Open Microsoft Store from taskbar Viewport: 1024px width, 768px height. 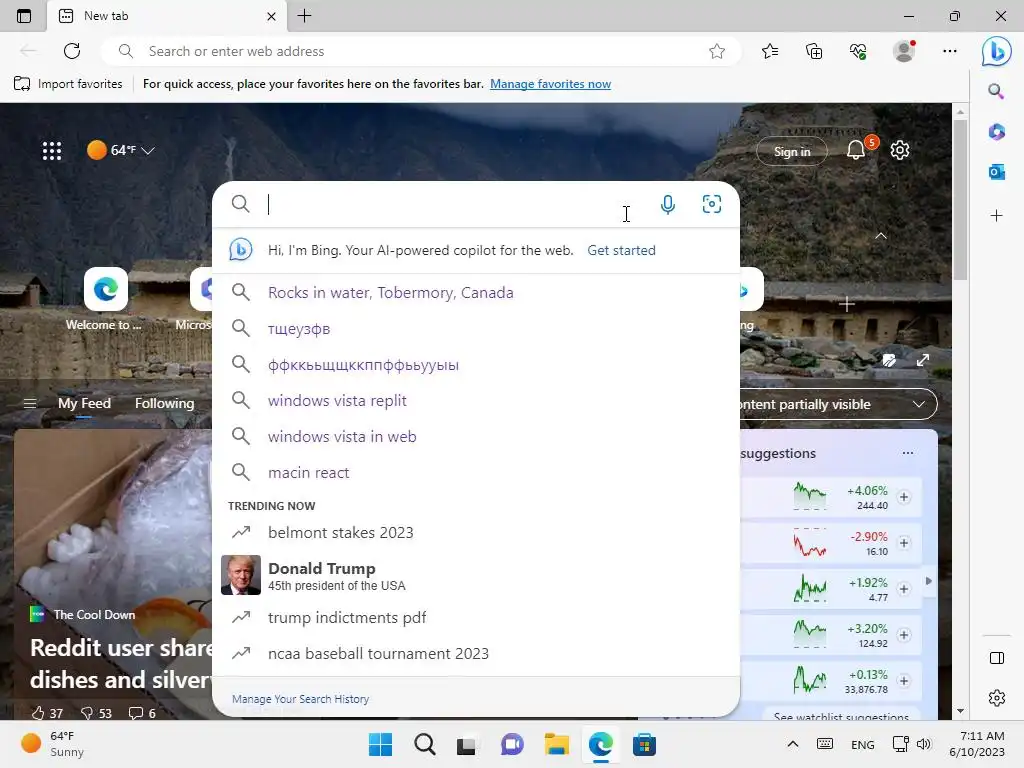(644, 744)
